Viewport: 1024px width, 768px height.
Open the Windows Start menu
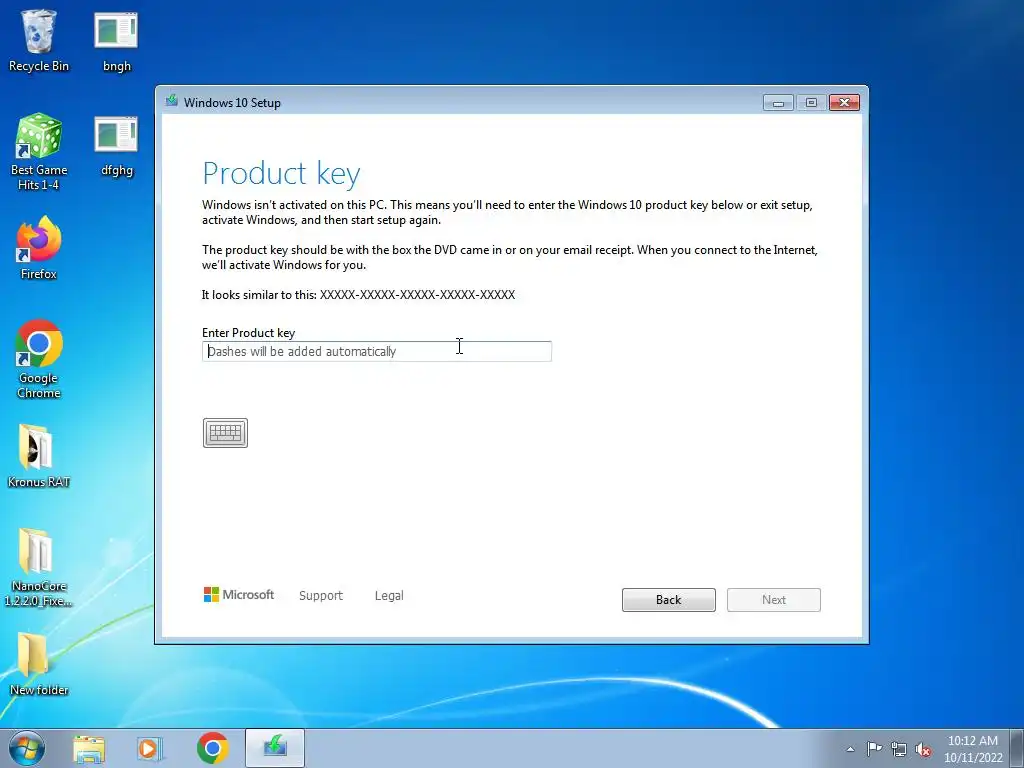click(x=27, y=748)
